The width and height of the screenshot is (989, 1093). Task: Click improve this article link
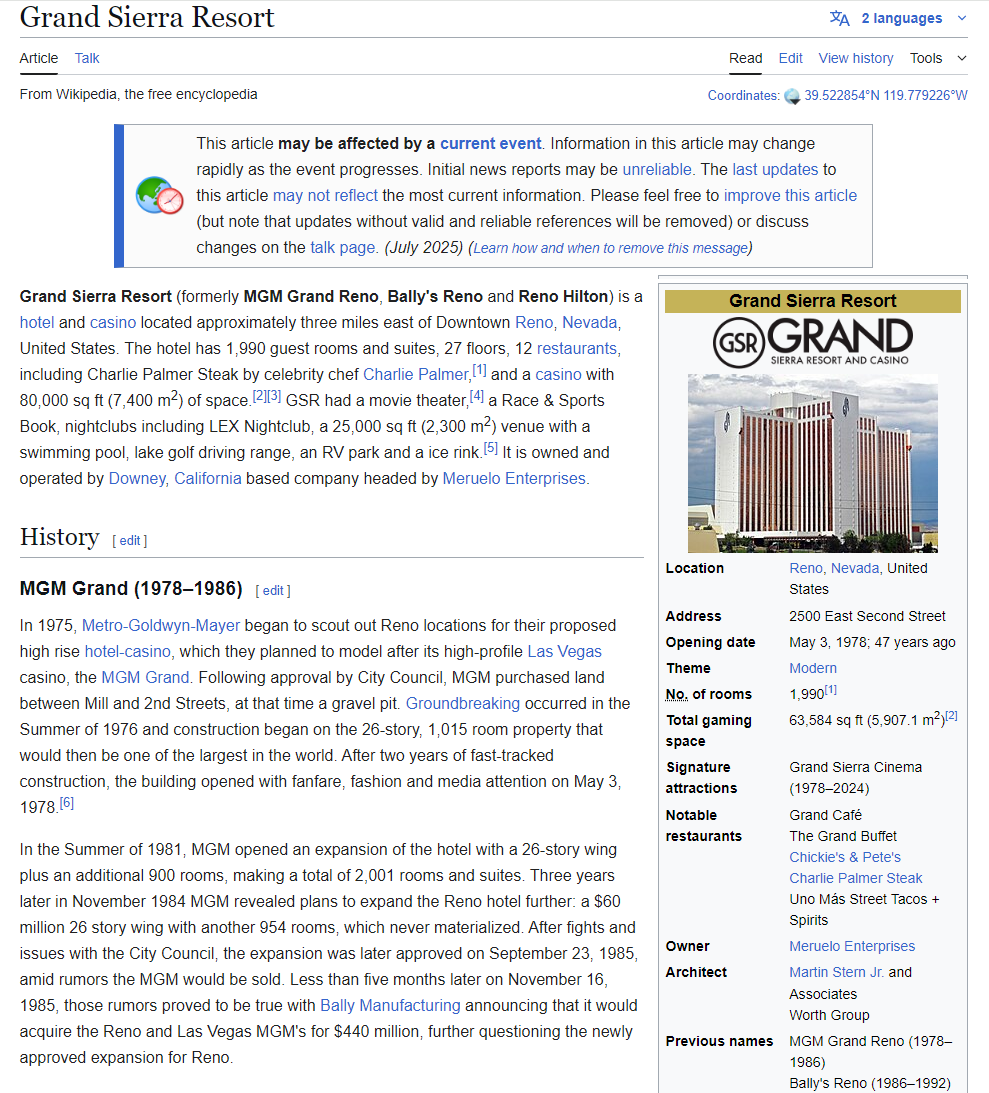click(x=790, y=196)
